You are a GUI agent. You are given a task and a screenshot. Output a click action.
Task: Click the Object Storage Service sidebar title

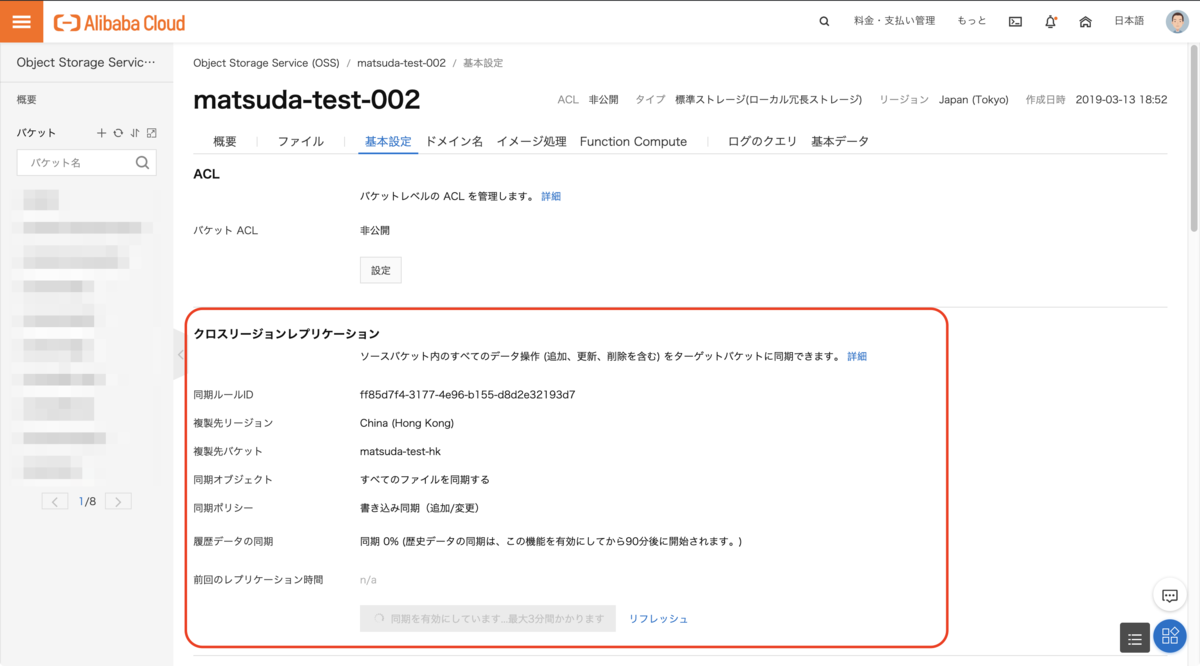pyautogui.click(x=86, y=62)
